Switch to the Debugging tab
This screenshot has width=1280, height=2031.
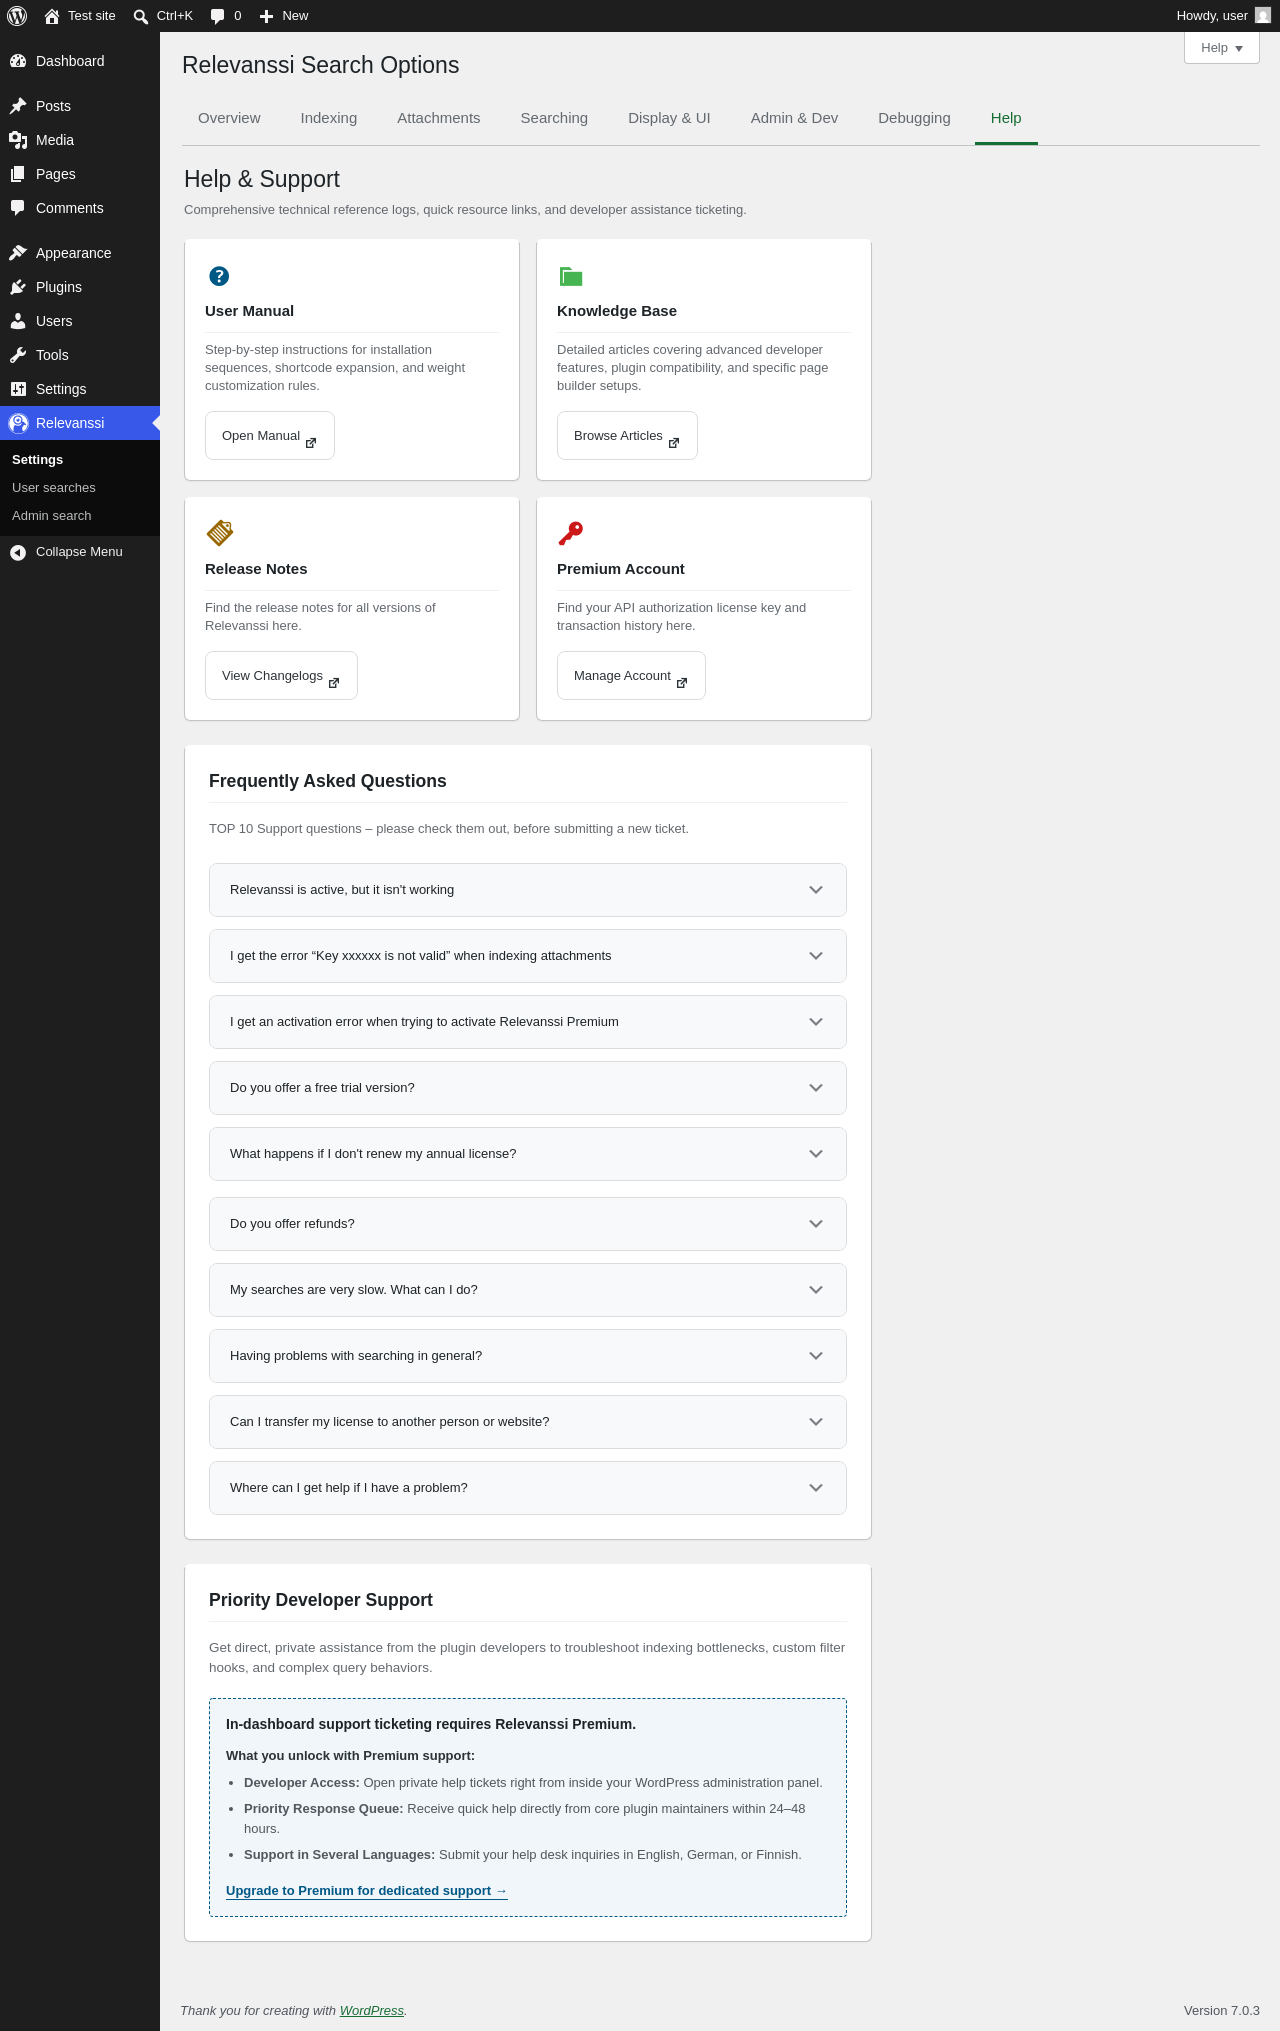click(x=914, y=118)
